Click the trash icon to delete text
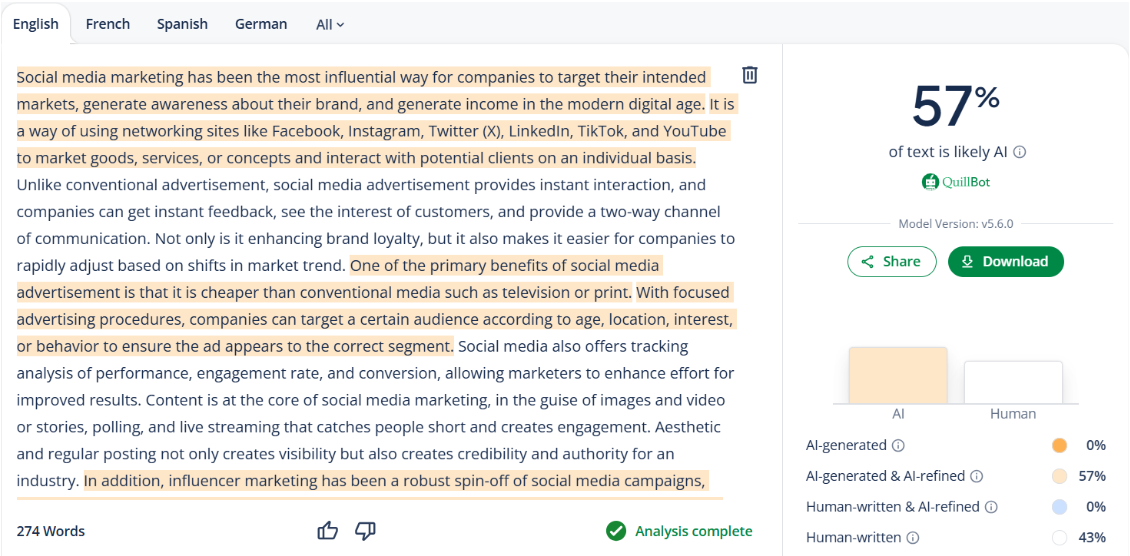The height and width of the screenshot is (556, 1130). 750,75
